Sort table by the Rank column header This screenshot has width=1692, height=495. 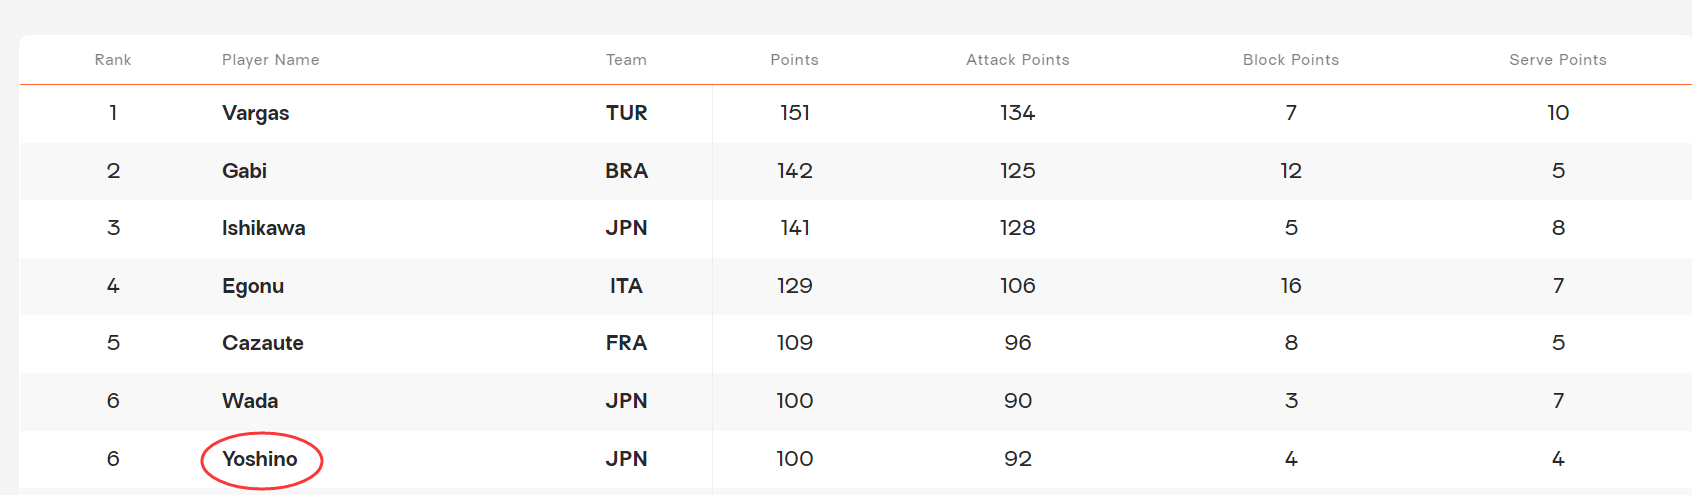click(113, 60)
